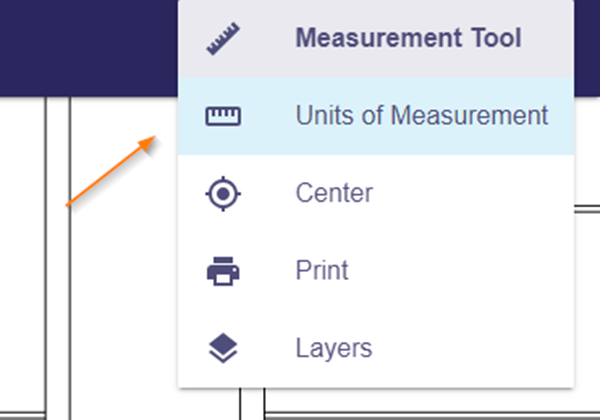Viewport: 600px width, 420px height.
Task: Click the printer icon
Action: click(x=223, y=271)
